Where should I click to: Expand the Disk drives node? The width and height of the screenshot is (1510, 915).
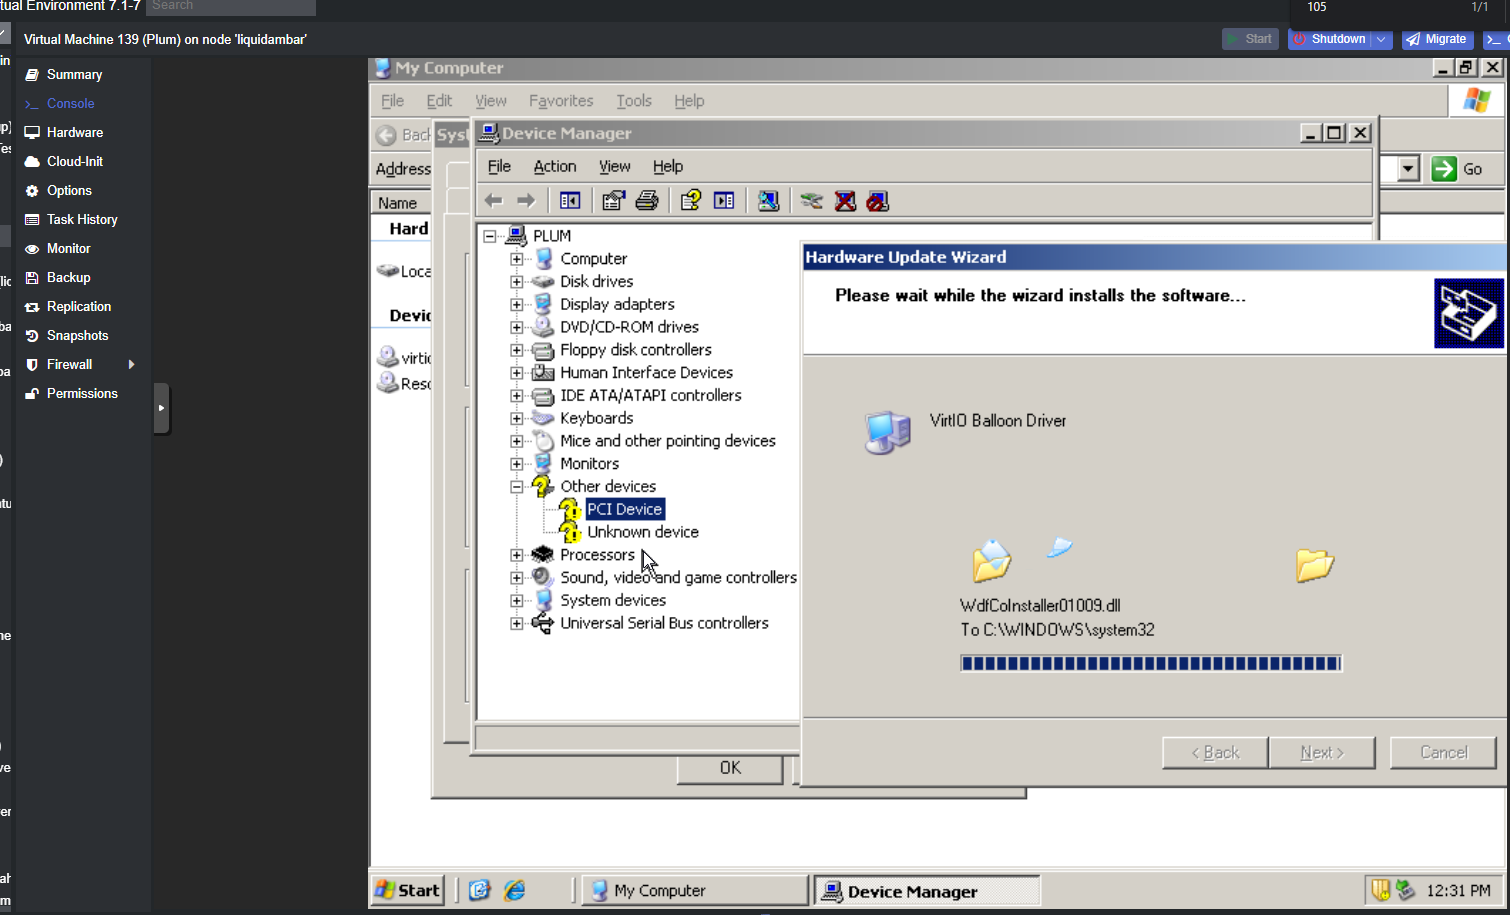[517, 282]
